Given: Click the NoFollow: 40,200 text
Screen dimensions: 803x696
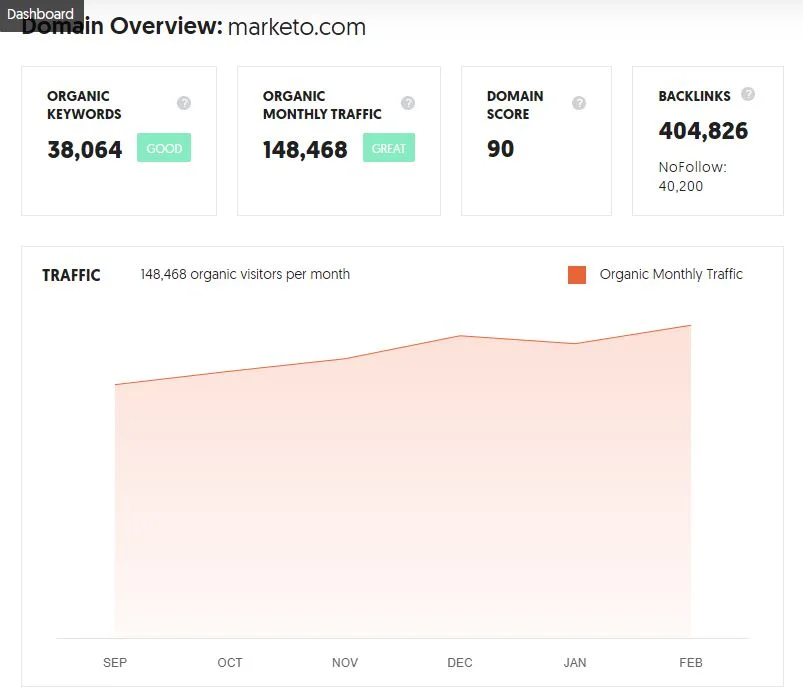Looking at the screenshot, I should (692, 176).
